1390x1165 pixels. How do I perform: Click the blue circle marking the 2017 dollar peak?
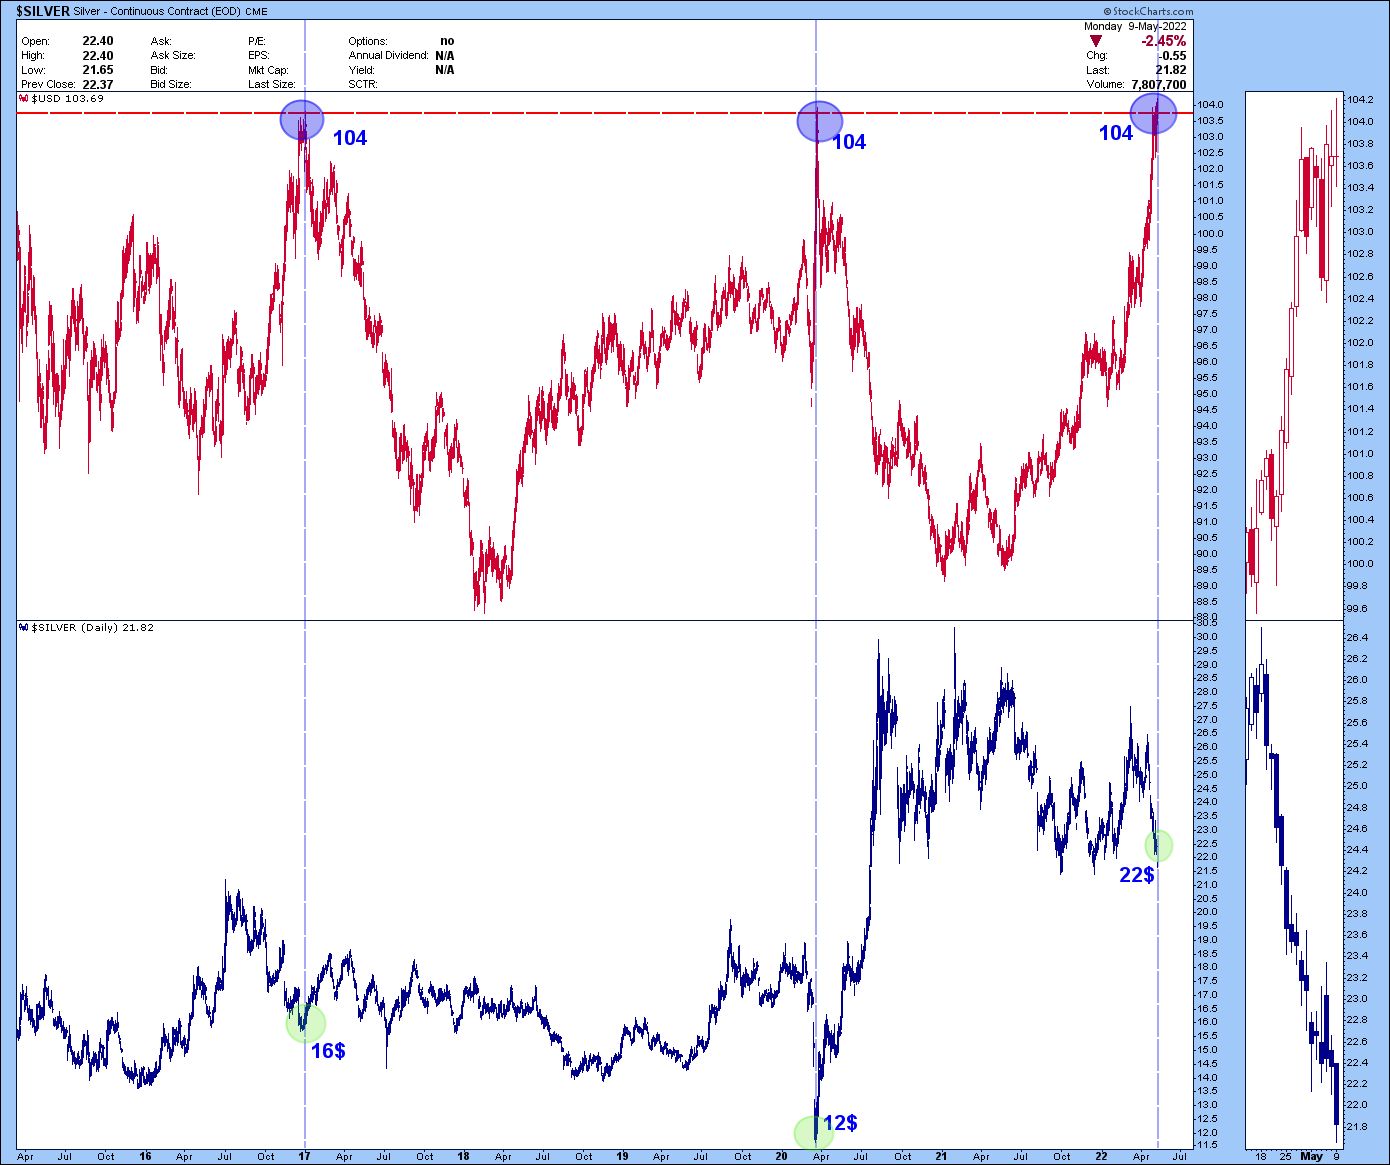[x=302, y=120]
